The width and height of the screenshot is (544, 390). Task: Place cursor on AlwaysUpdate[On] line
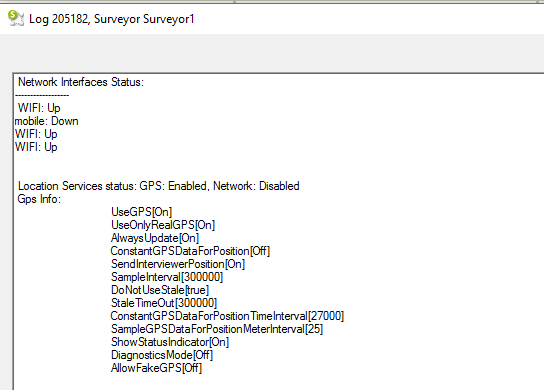tap(155, 238)
